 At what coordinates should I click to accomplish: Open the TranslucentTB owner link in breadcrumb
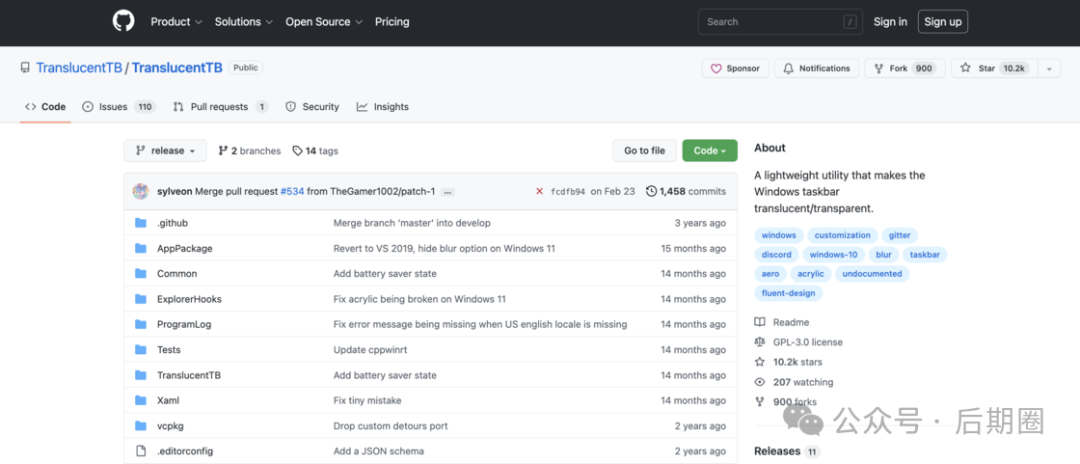pos(79,68)
